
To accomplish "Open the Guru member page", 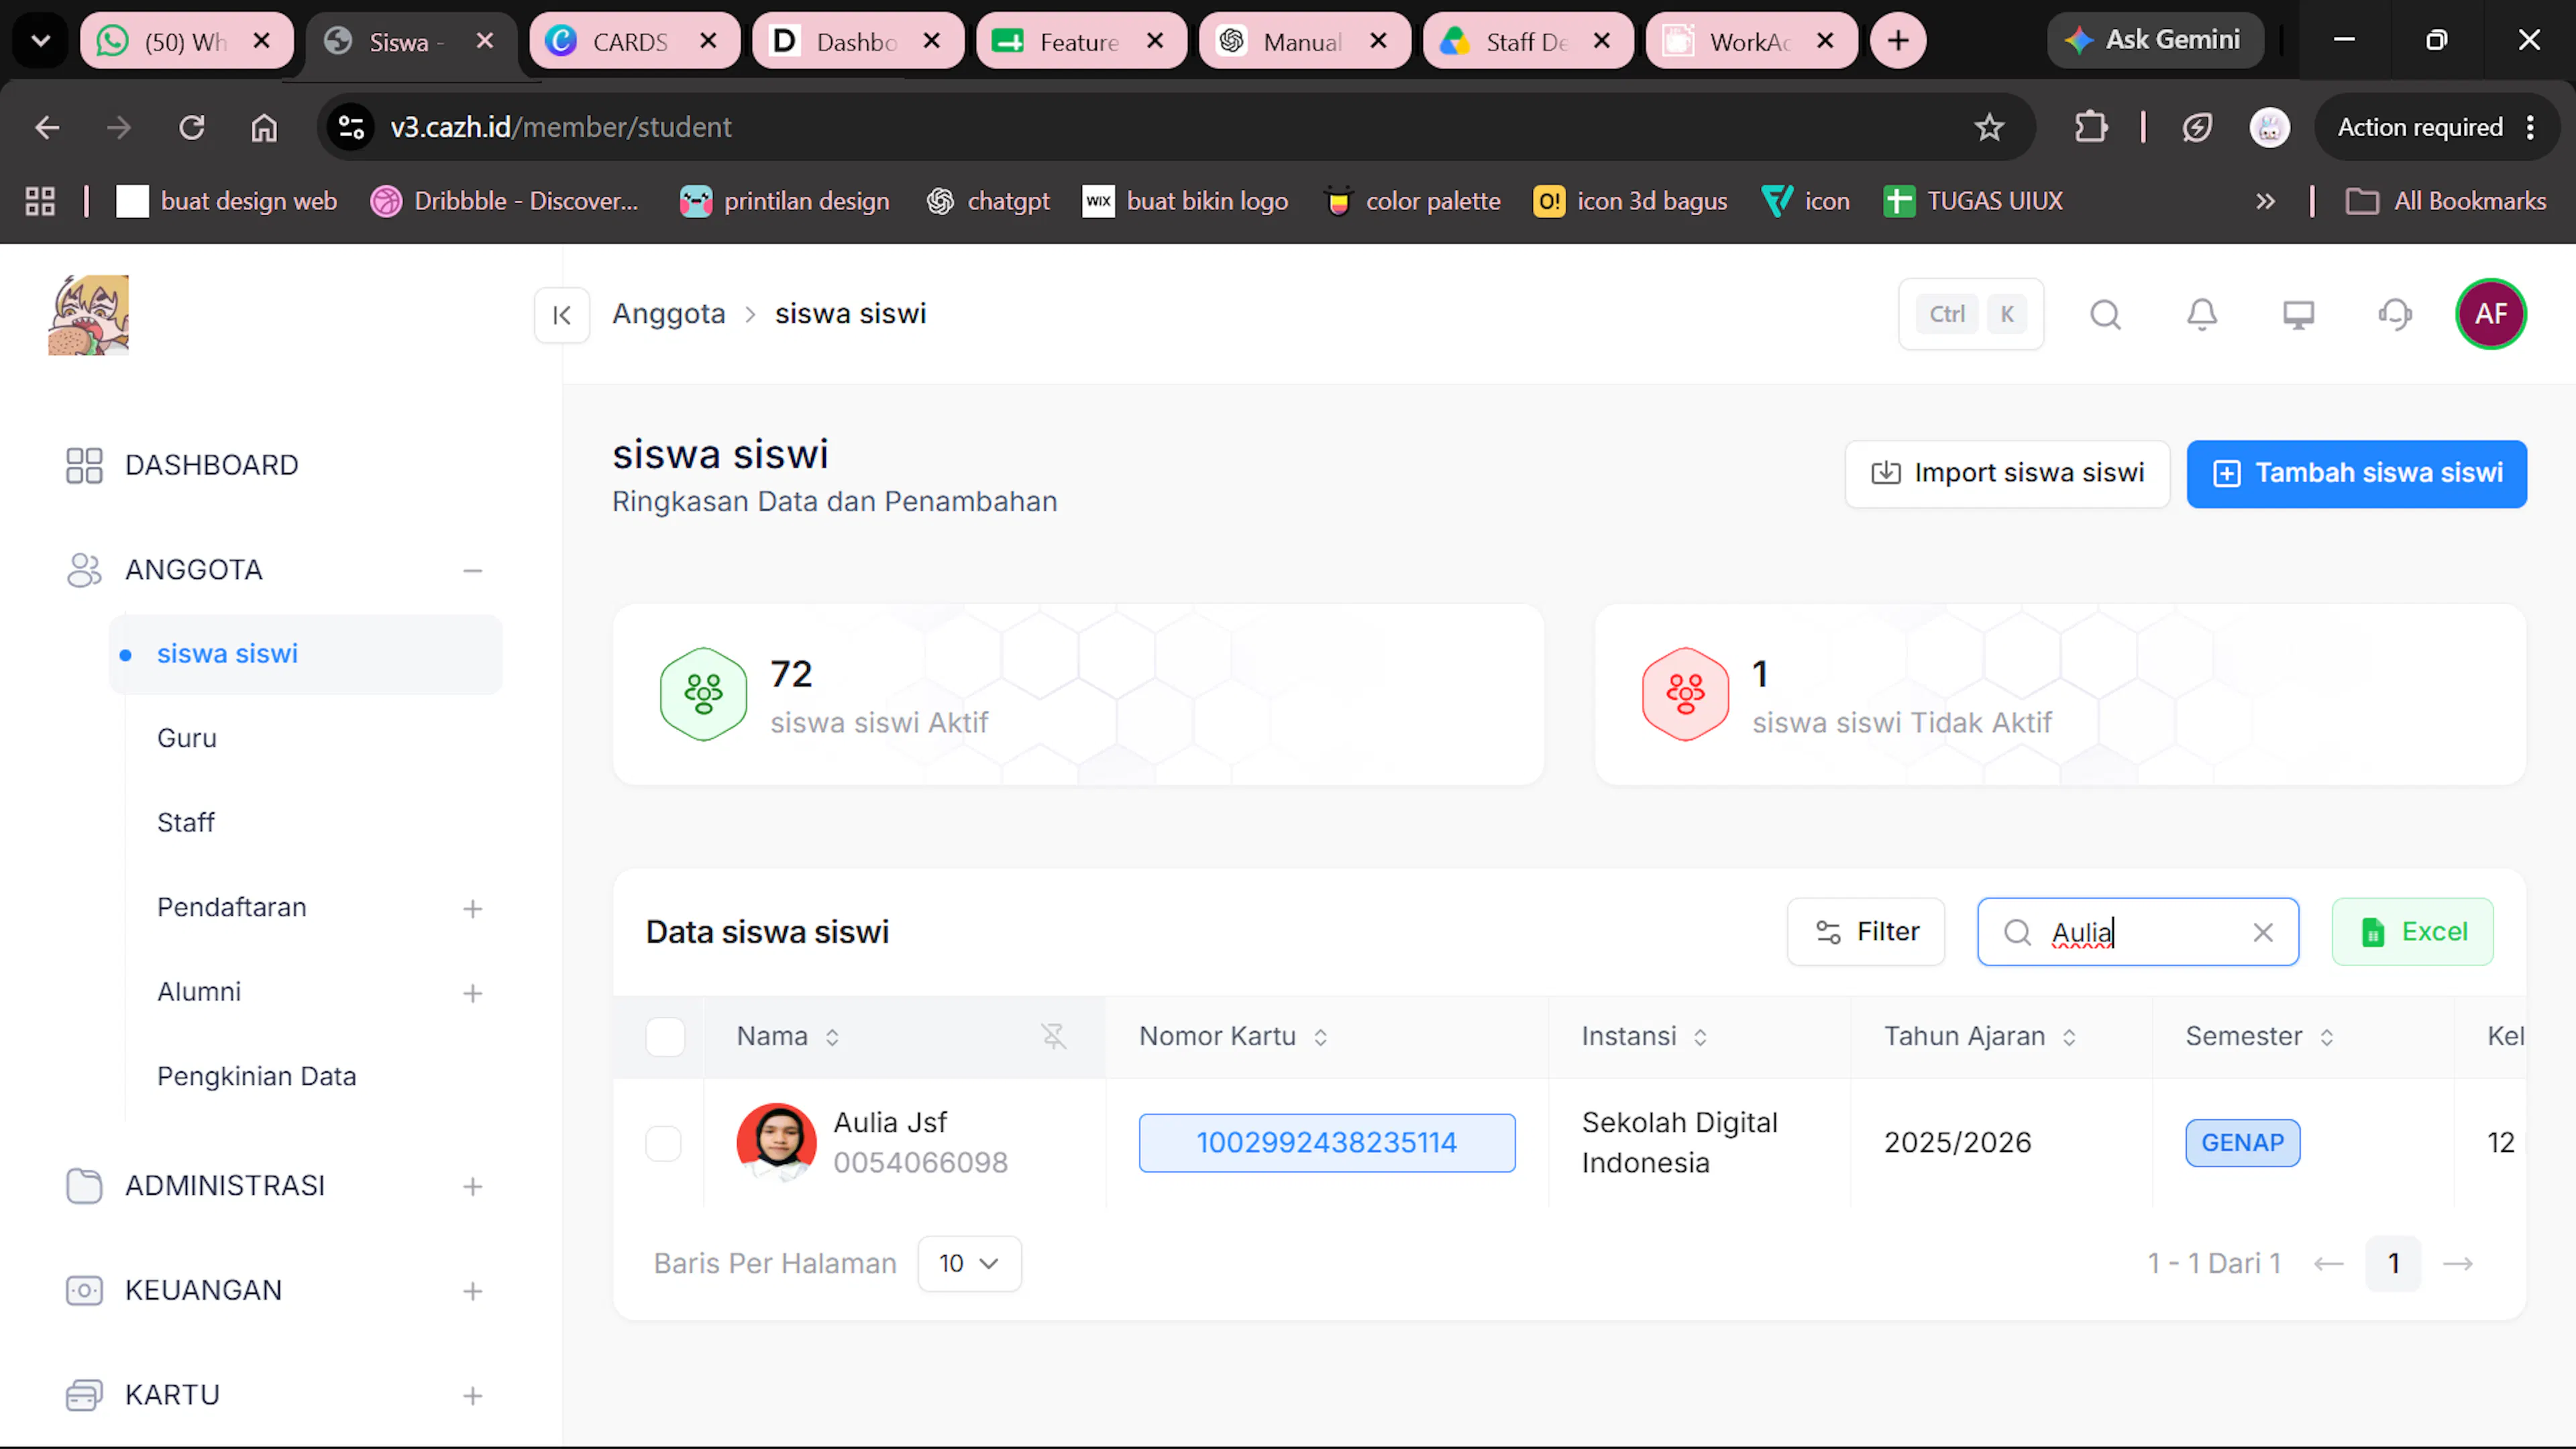I will click(x=187, y=738).
